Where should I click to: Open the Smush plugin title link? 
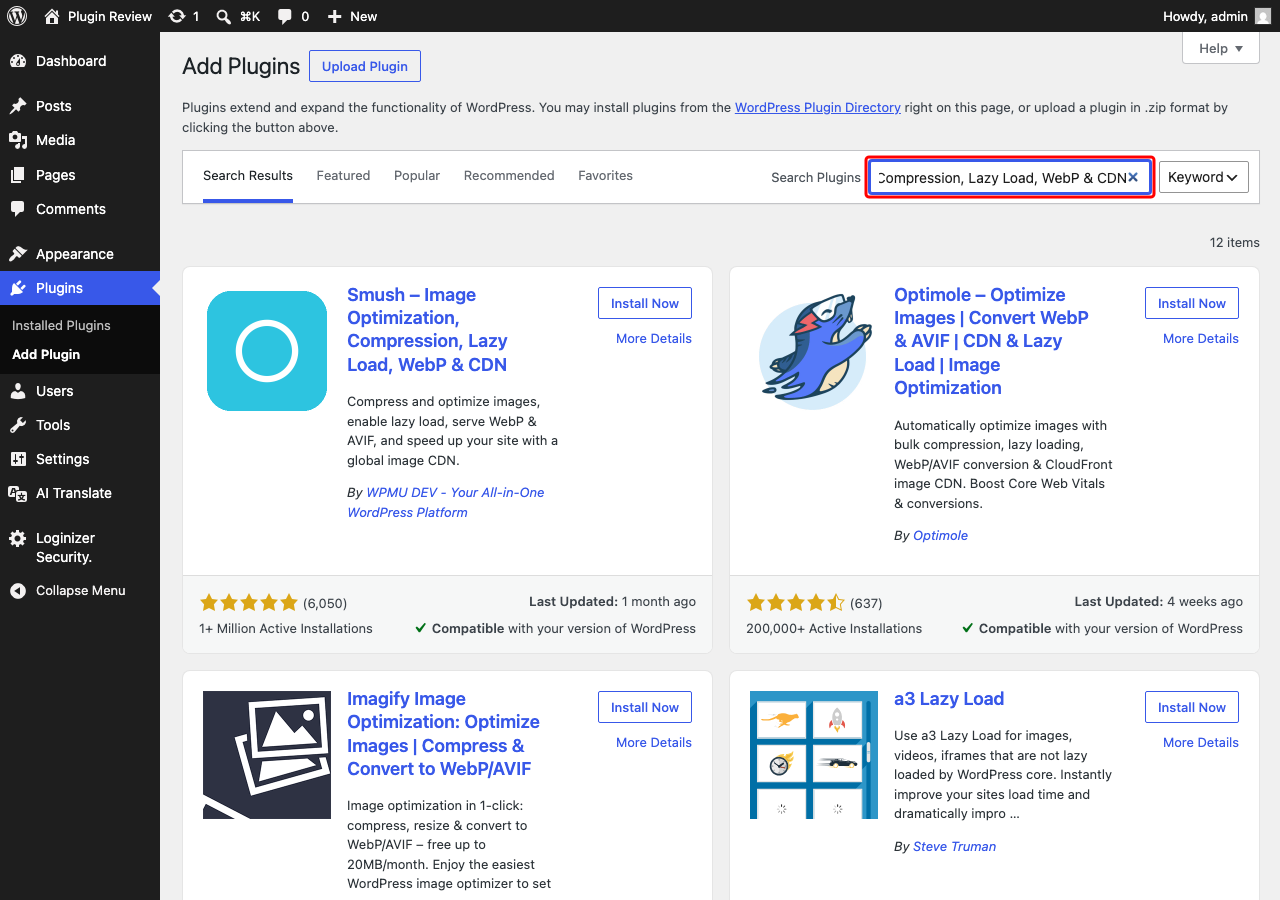[x=427, y=330]
